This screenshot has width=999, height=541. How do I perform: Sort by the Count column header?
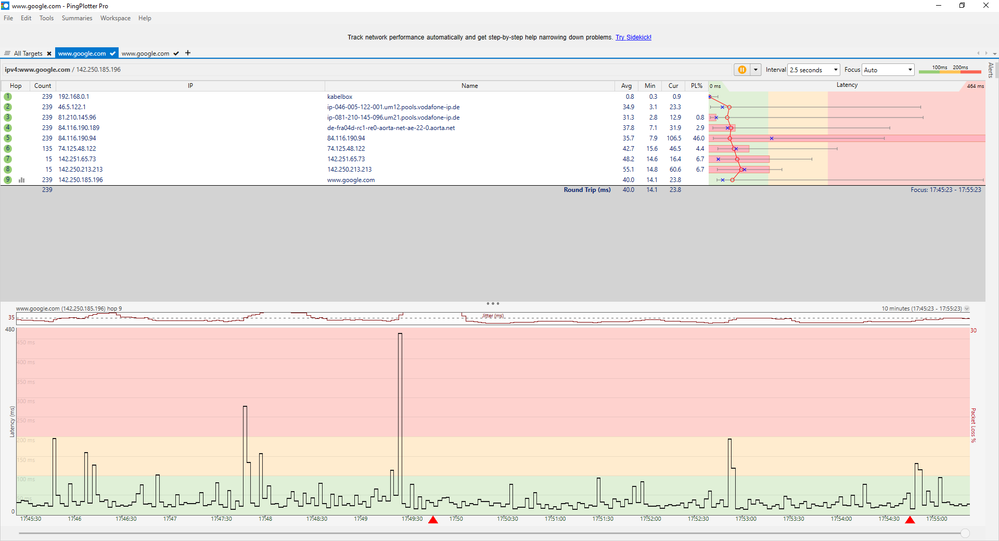coord(43,85)
